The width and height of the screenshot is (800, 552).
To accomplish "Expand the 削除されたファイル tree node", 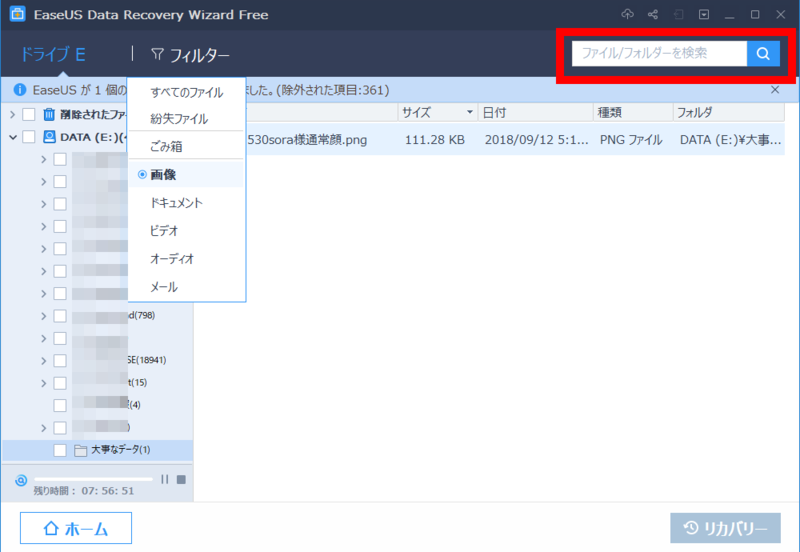I will (13, 114).
